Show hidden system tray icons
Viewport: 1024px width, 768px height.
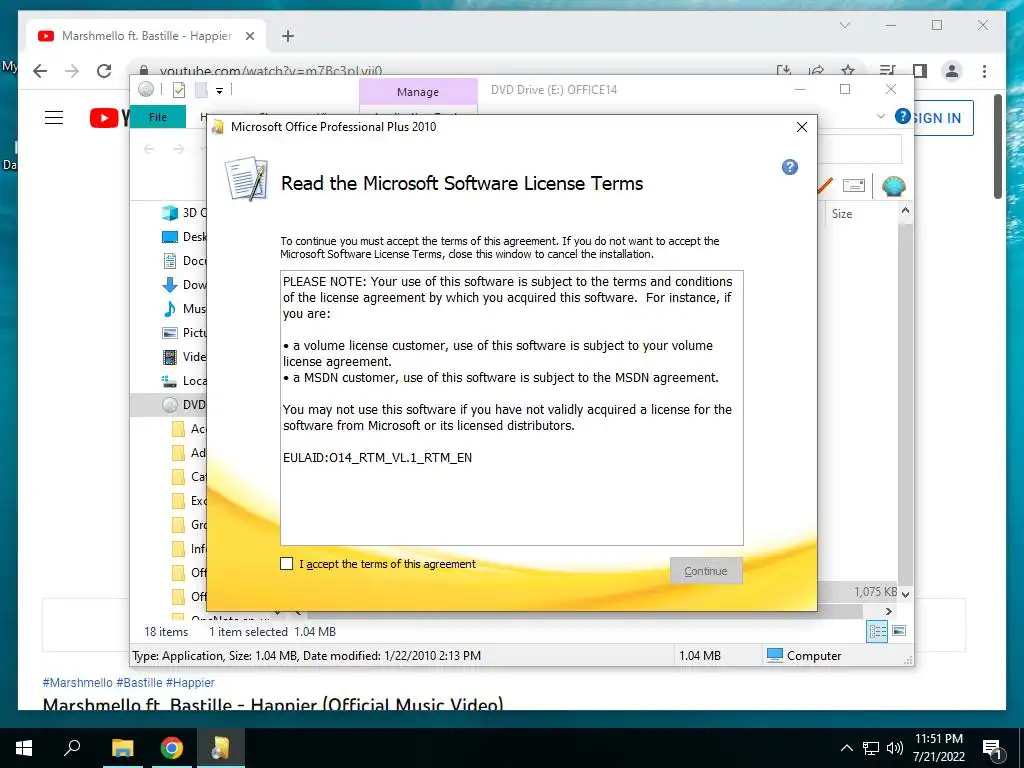pos(846,748)
